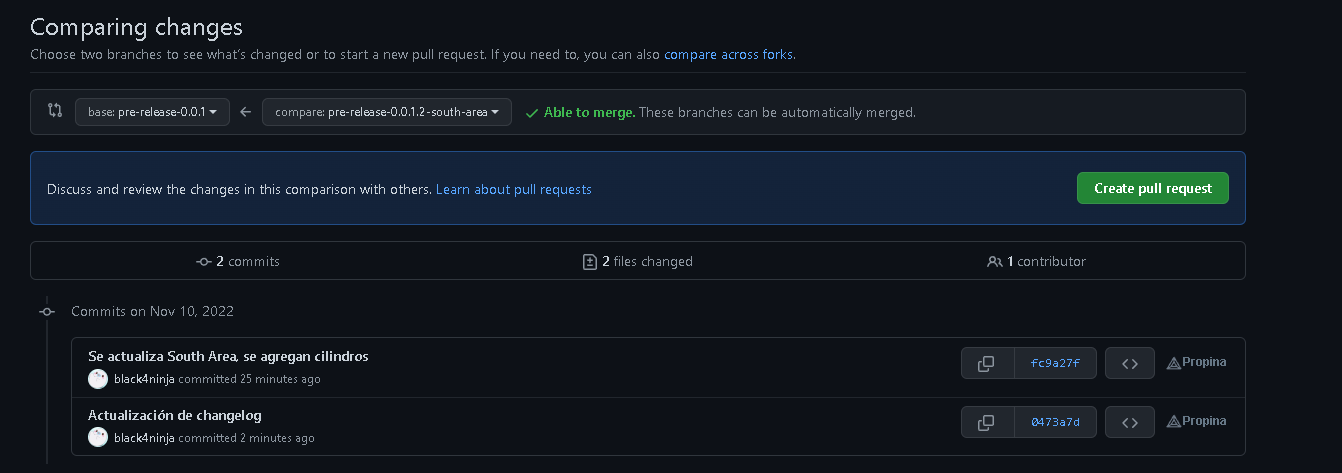
Task: Open the 'Actualización de changelog' commit title
Action: [x=175, y=415]
